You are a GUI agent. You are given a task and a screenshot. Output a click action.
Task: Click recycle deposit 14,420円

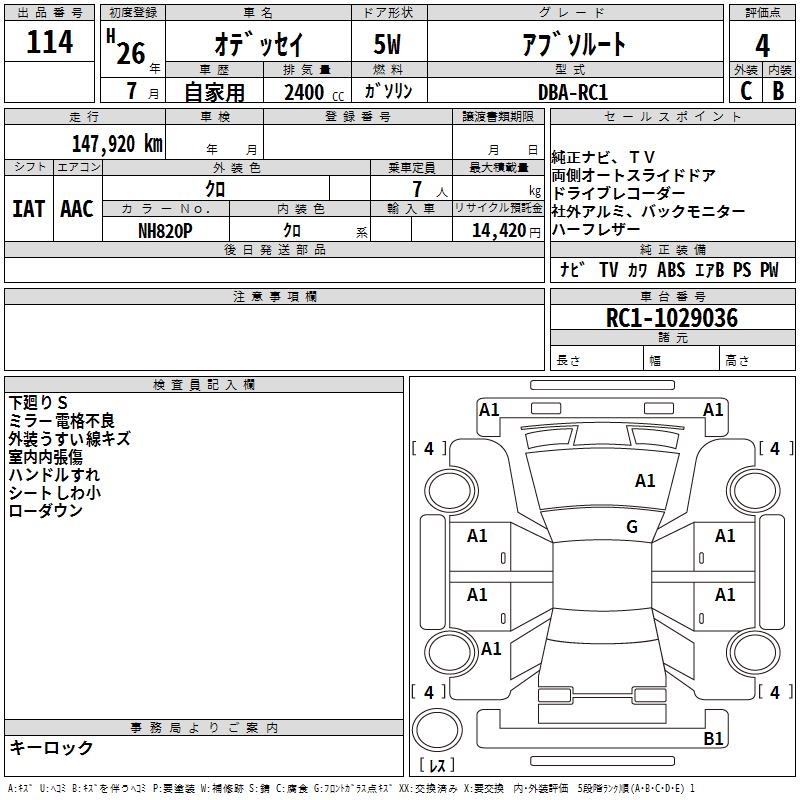pyautogui.click(x=506, y=231)
